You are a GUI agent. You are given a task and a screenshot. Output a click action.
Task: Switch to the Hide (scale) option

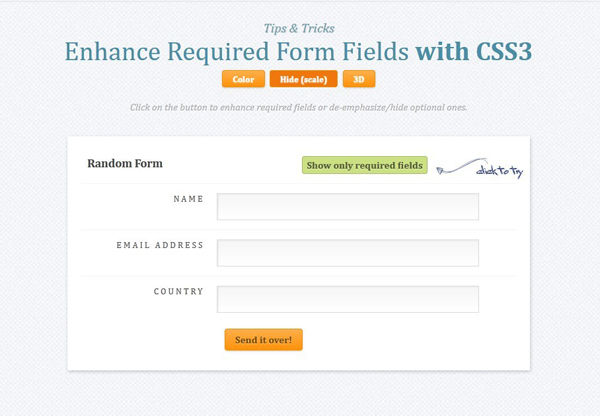[303, 79]
